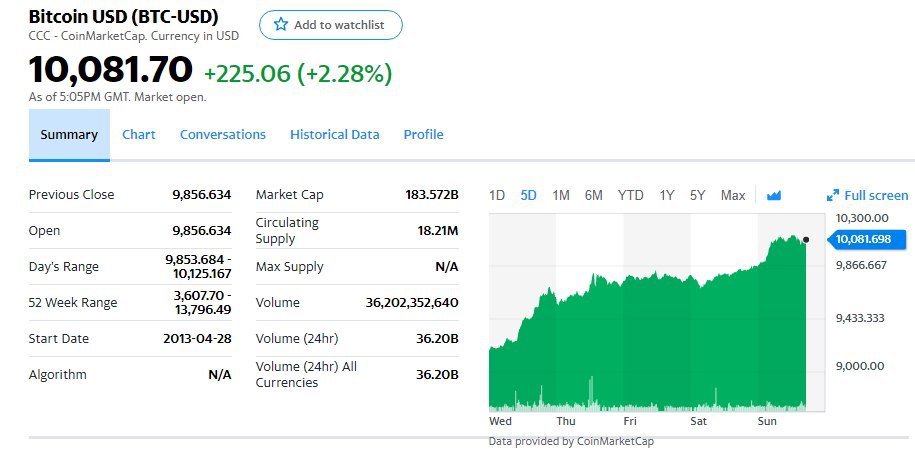Image resolution: width=915 pixels, height=461 pixels.
Task: Switch to the Chart tab
Action: tap(139, 135)
